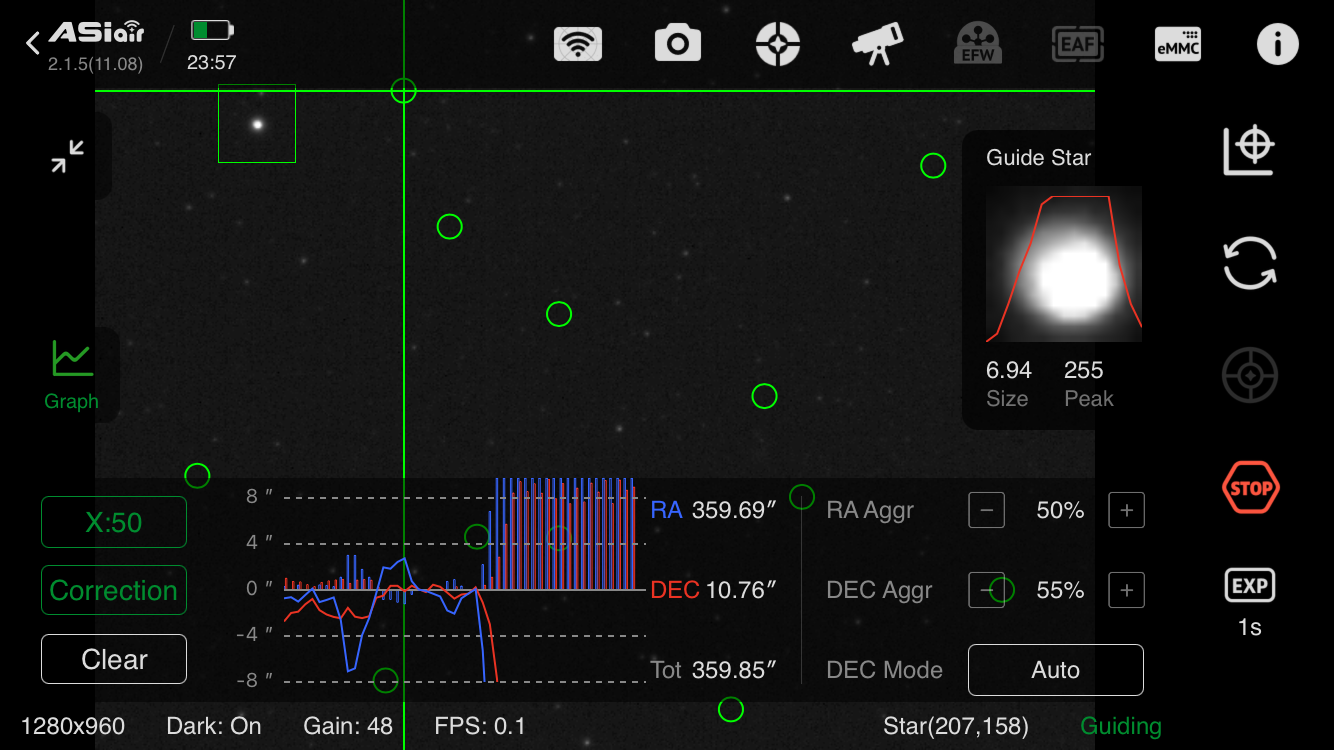Click the looping refresh arrows icon
Viewport: 1334px width, 750px height.
click(1250, 263)
